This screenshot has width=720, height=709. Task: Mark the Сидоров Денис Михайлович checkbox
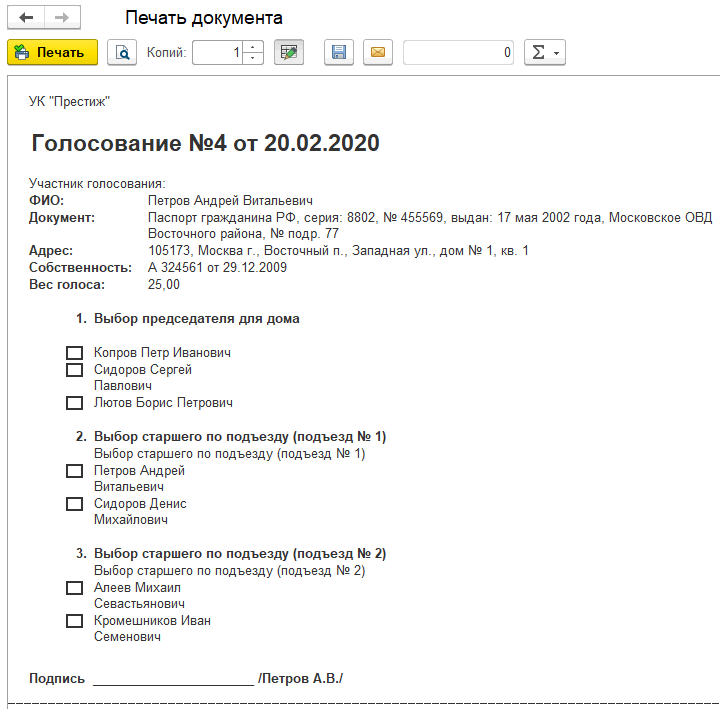pyautogui.click(x=74, y=504)
